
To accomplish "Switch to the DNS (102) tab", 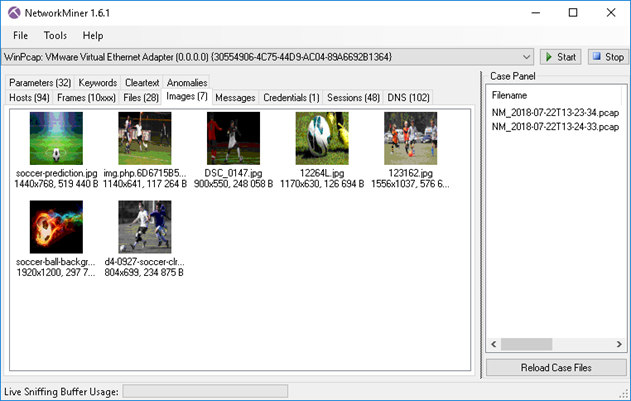I will click(x=408, y=97).
